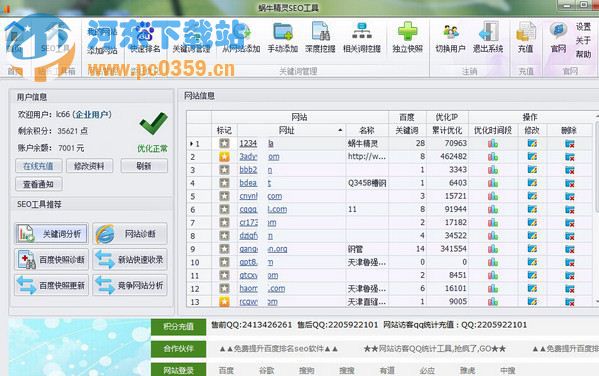Image resolution: width=599 pixels, height=376 pixels.
Task: Sort by the 网址 column header
Action: point(291,130)
